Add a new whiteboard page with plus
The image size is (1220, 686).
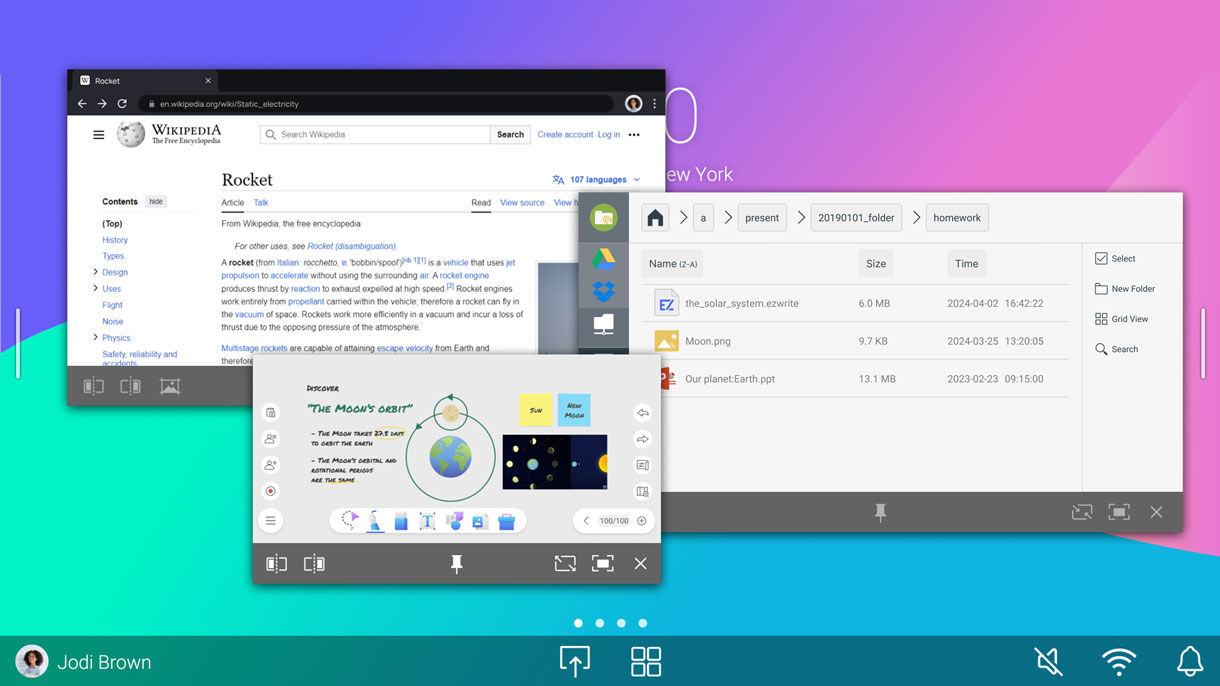[642, 521]
